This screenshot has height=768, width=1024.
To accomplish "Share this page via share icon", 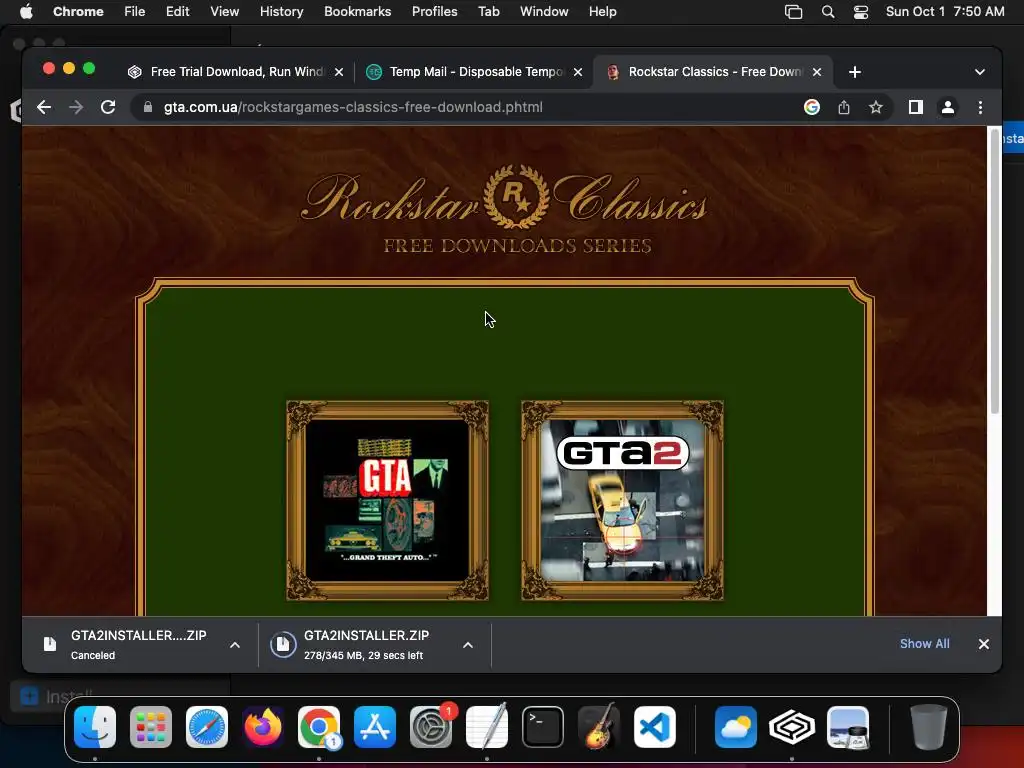I will (x=844, y=107).
